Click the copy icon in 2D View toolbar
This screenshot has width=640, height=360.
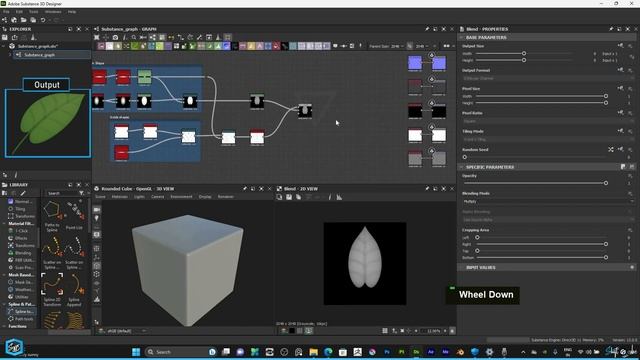click(x=298, y=197)
